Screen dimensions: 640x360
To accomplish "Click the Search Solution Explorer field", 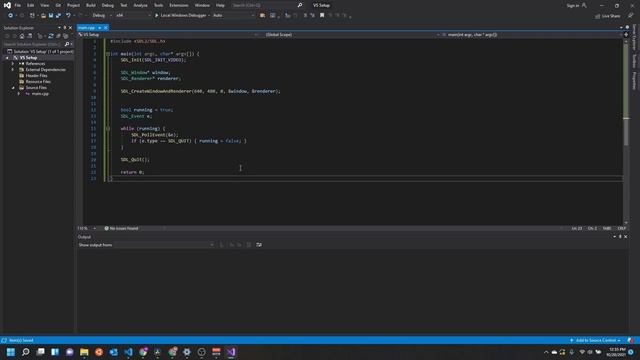I will [x=33, y=44].
